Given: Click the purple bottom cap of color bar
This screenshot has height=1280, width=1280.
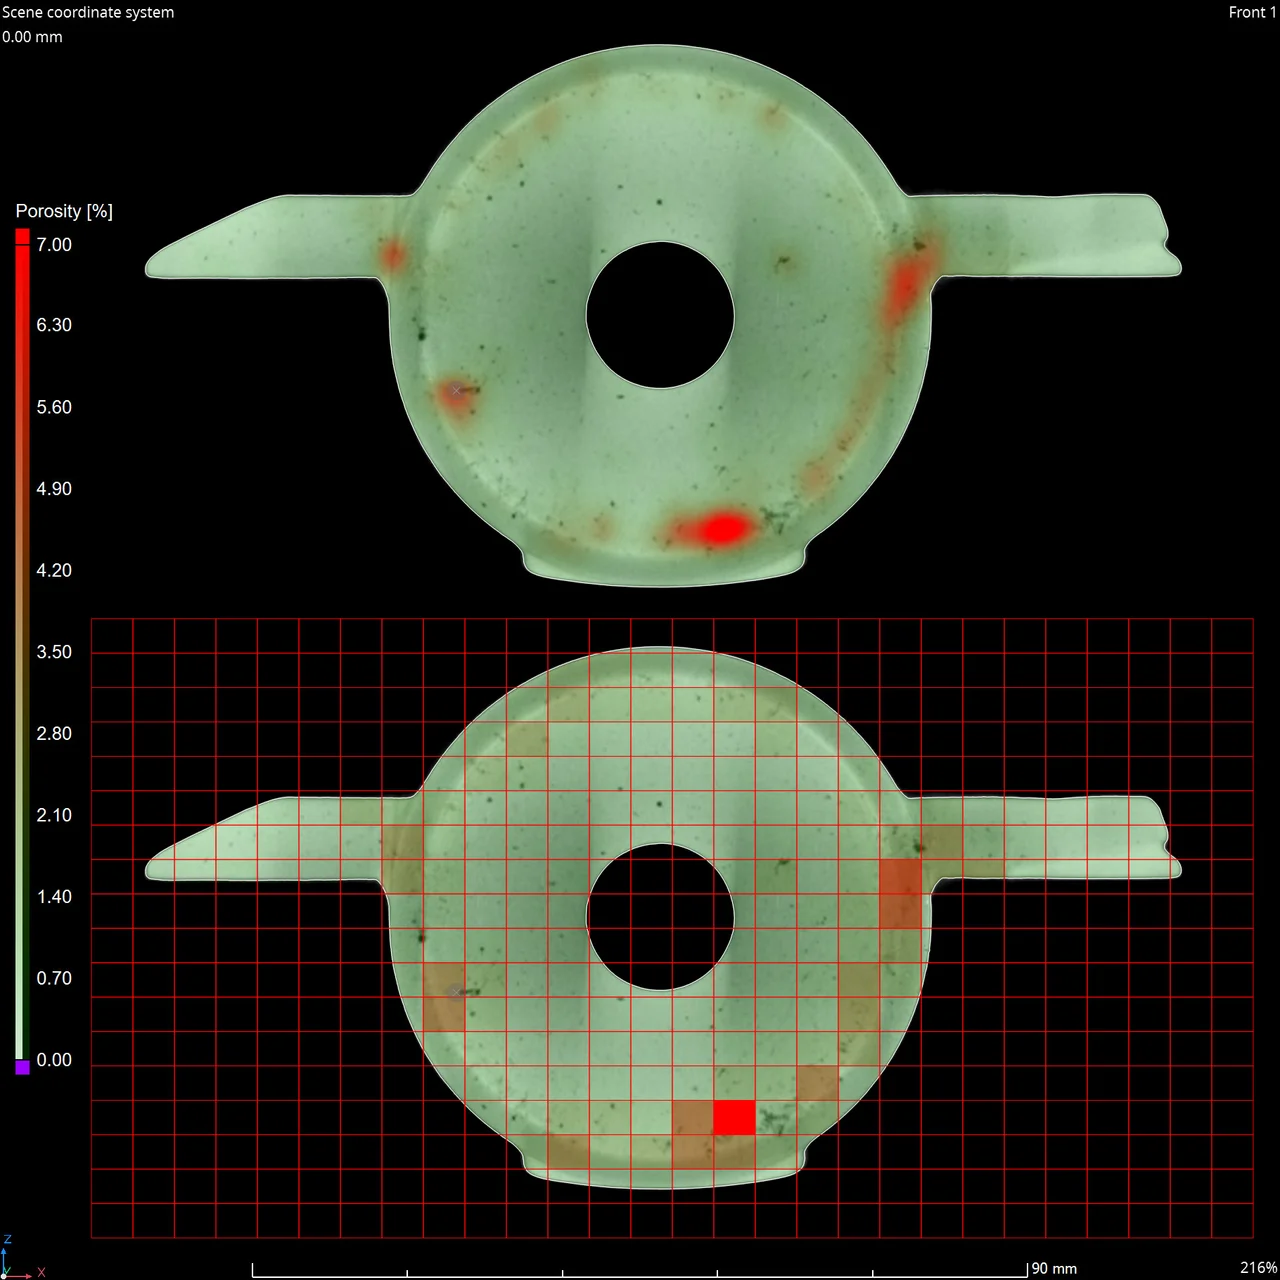Looking at the screenshot, I should pos(22,1067).
